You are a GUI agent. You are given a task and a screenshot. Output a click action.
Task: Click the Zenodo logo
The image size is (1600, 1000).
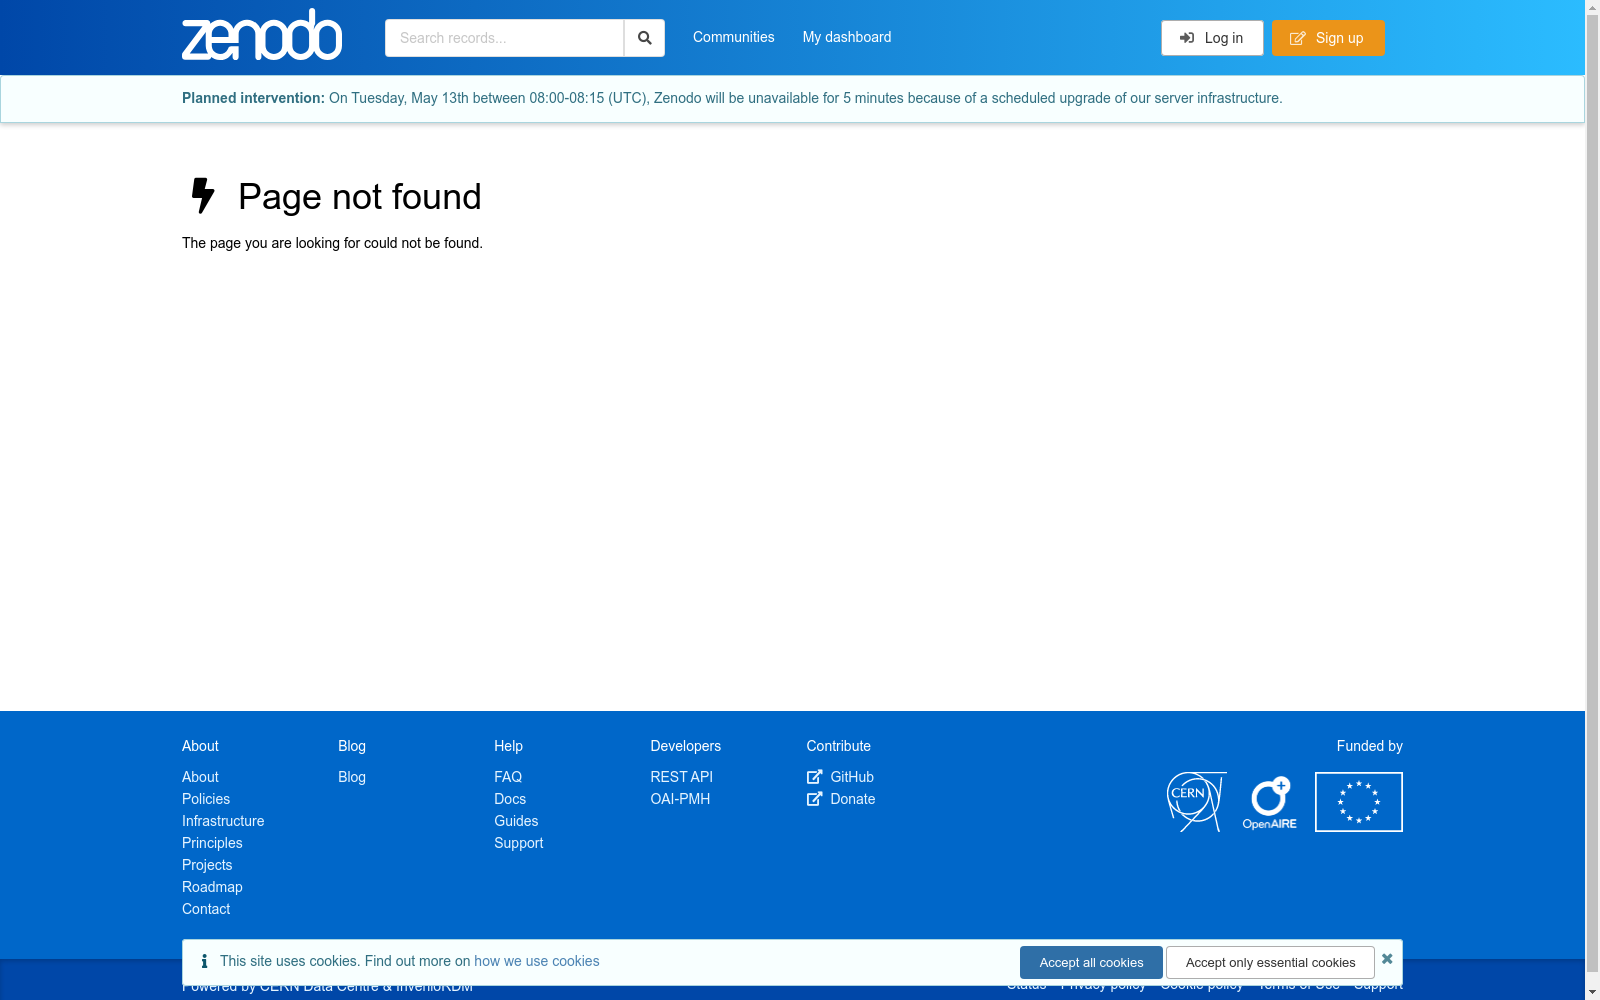coord(262,35)
